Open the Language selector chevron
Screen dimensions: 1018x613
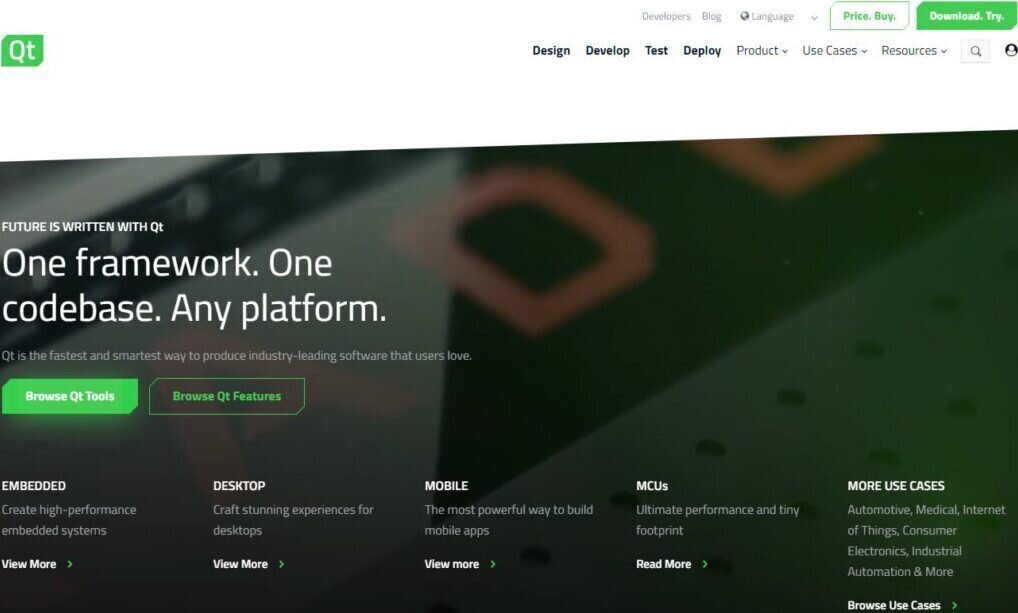coord(814,17)
